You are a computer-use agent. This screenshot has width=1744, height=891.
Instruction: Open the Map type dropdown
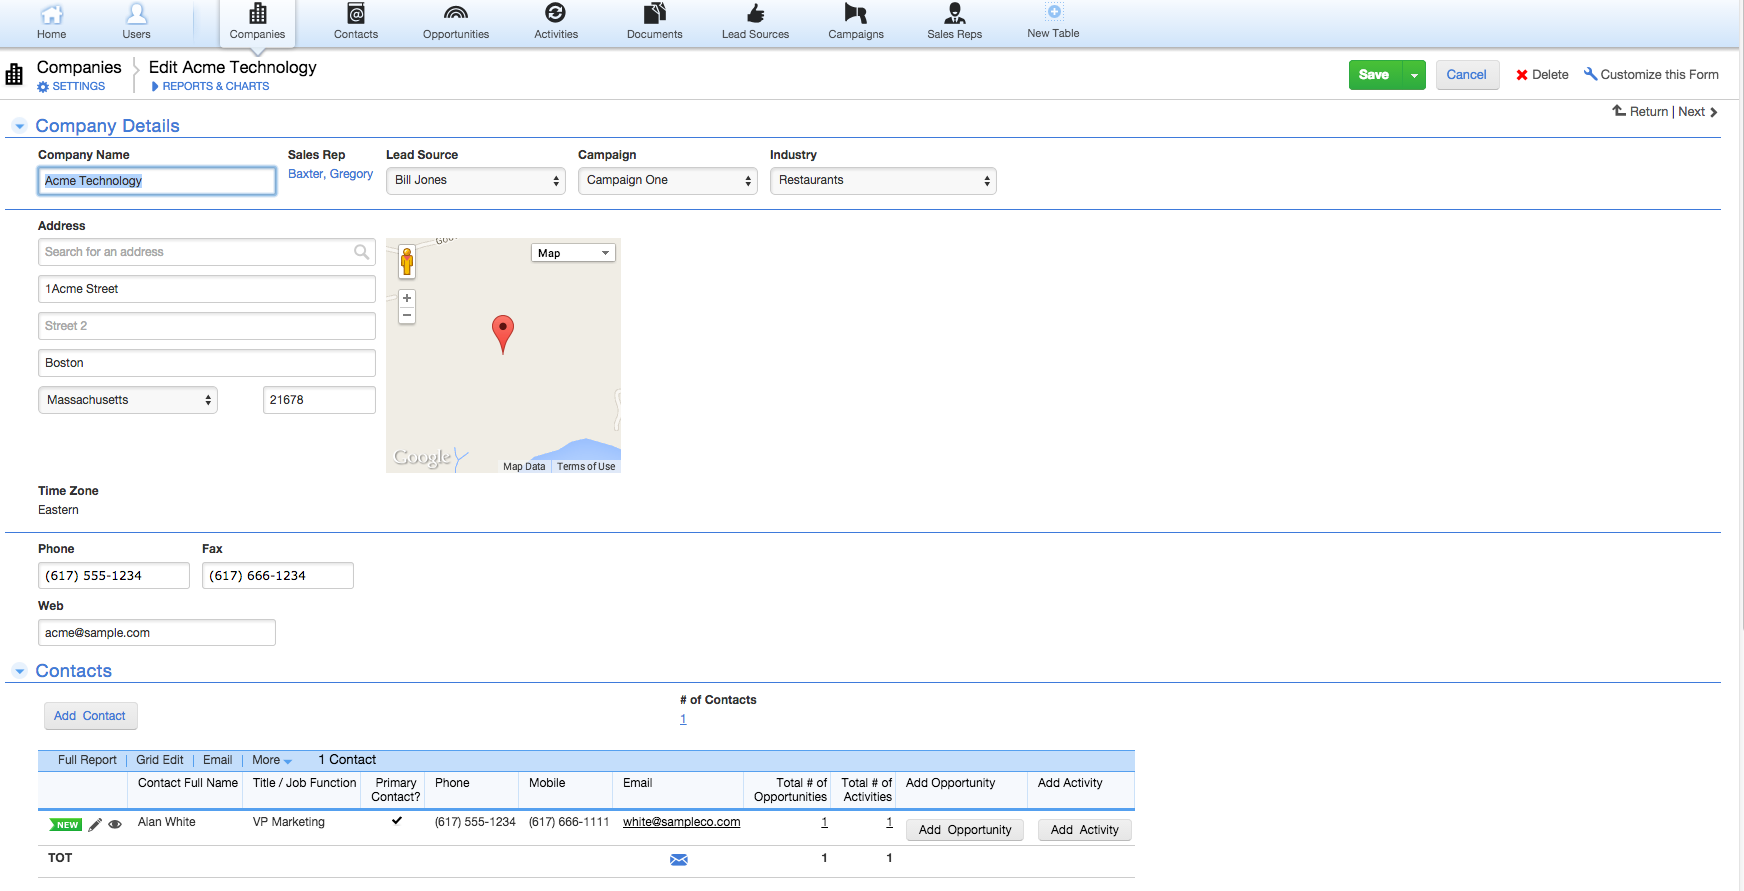pyautogui.click(x=573, y=253)
